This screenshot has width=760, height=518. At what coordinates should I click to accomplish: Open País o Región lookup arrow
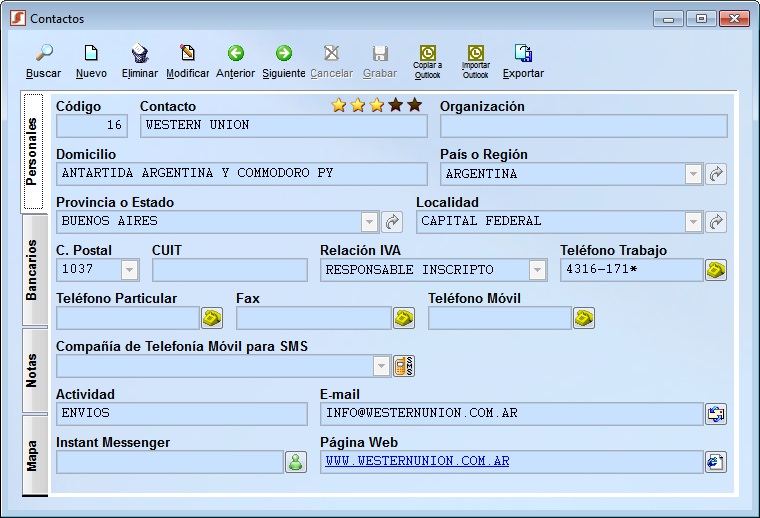[x=716, y=174]
